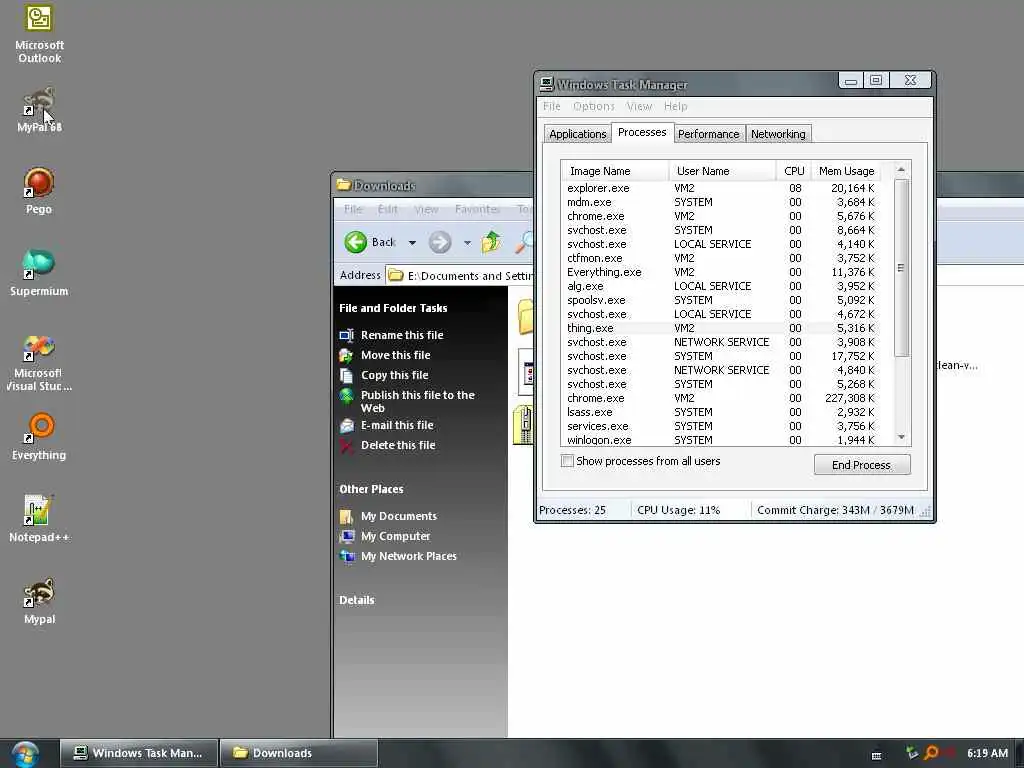Select the thing.exe process row

click(722, 328)
